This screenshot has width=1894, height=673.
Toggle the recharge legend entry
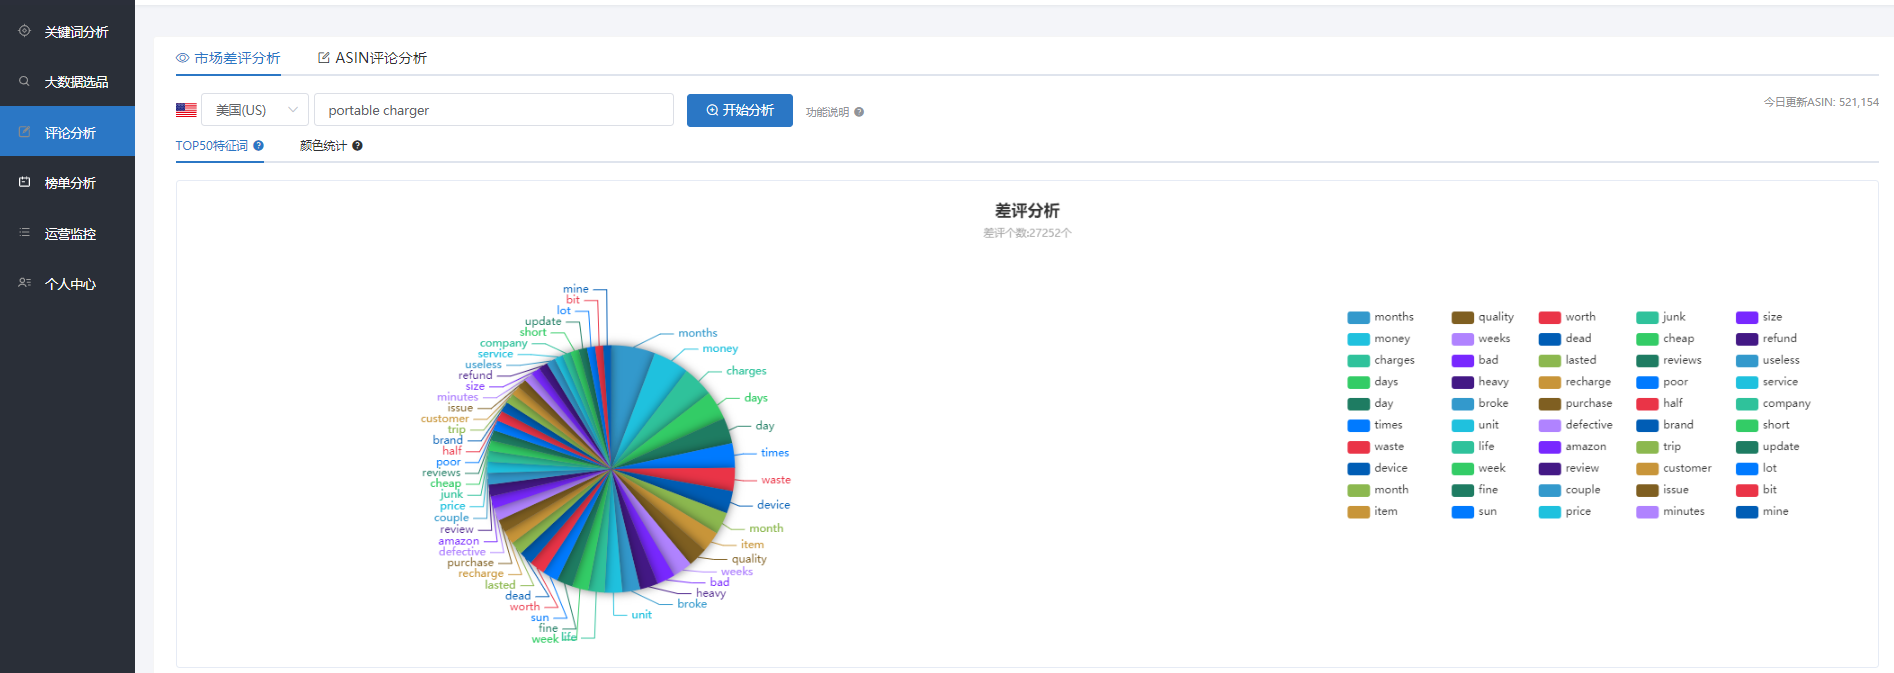point(1575,382)
